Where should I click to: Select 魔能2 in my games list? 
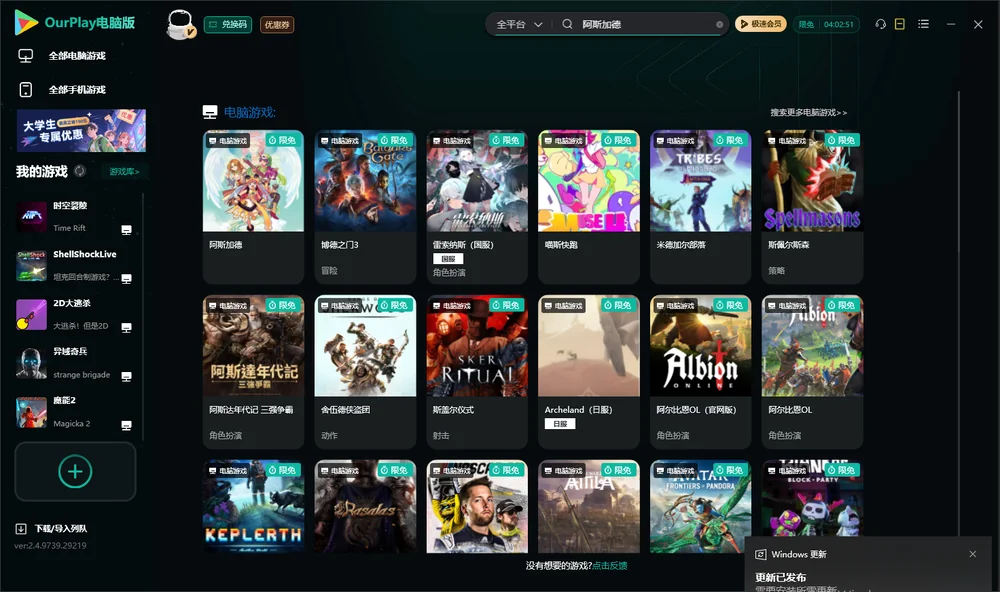tap(75, 412)
